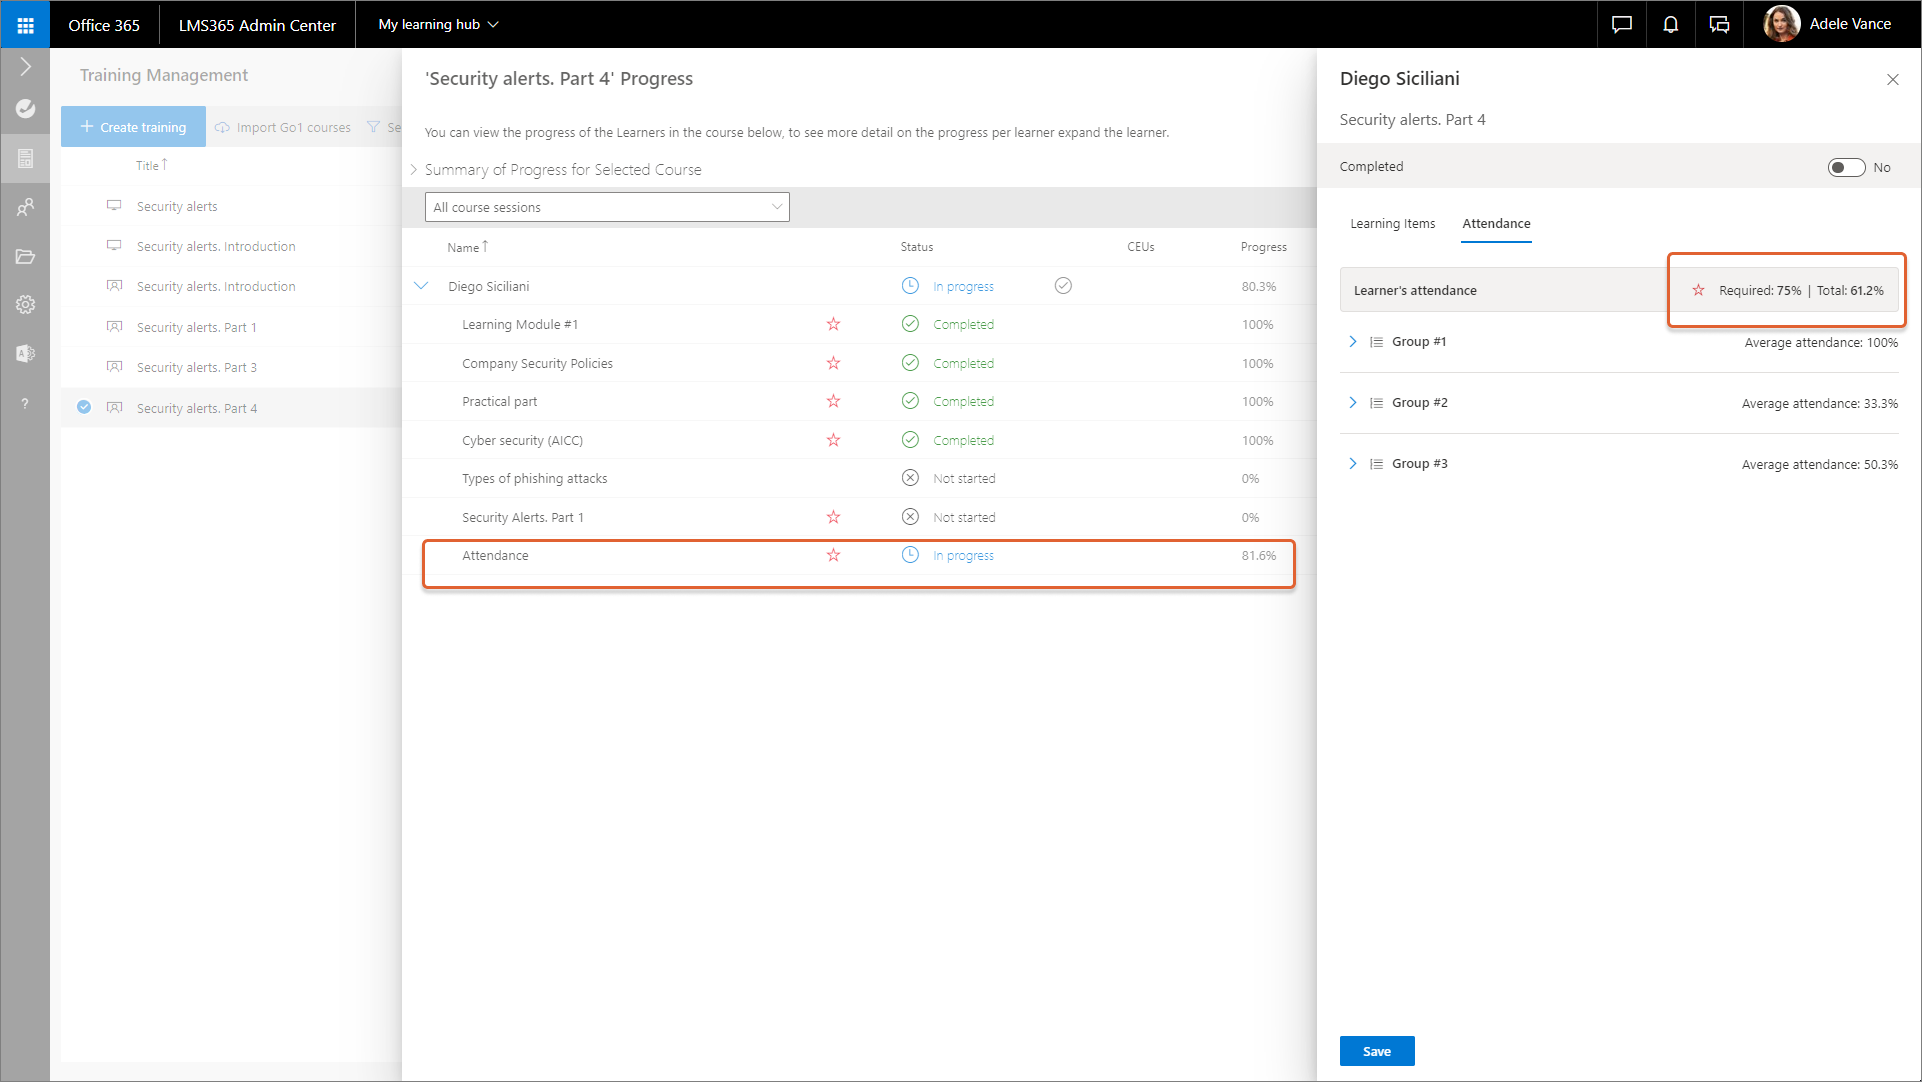Open the settings gear in left sidebar
This screenshot has width=1922, height=1082.
[x=25, y=304]
